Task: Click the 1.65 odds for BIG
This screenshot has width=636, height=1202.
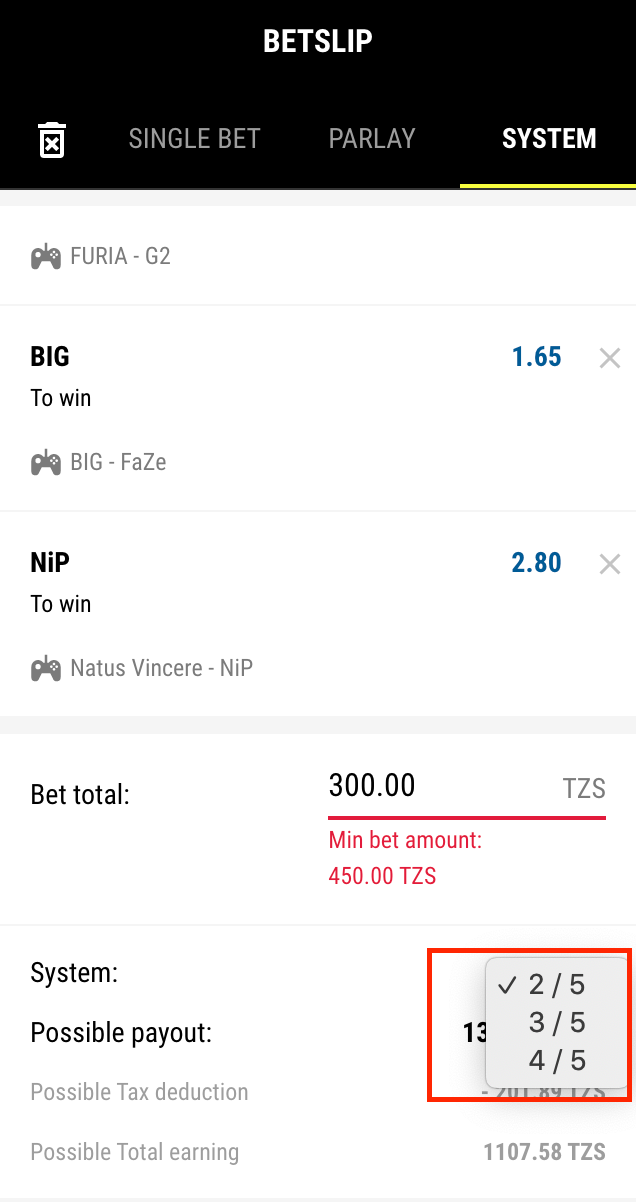Action: point(537,357)
